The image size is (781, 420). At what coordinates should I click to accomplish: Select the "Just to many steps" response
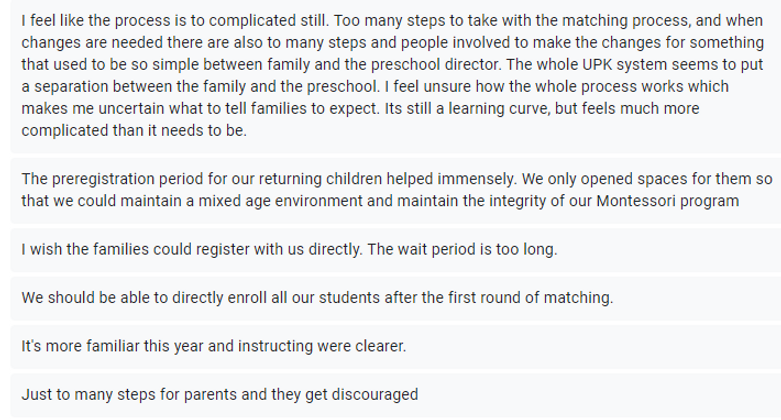click(218, 394)
